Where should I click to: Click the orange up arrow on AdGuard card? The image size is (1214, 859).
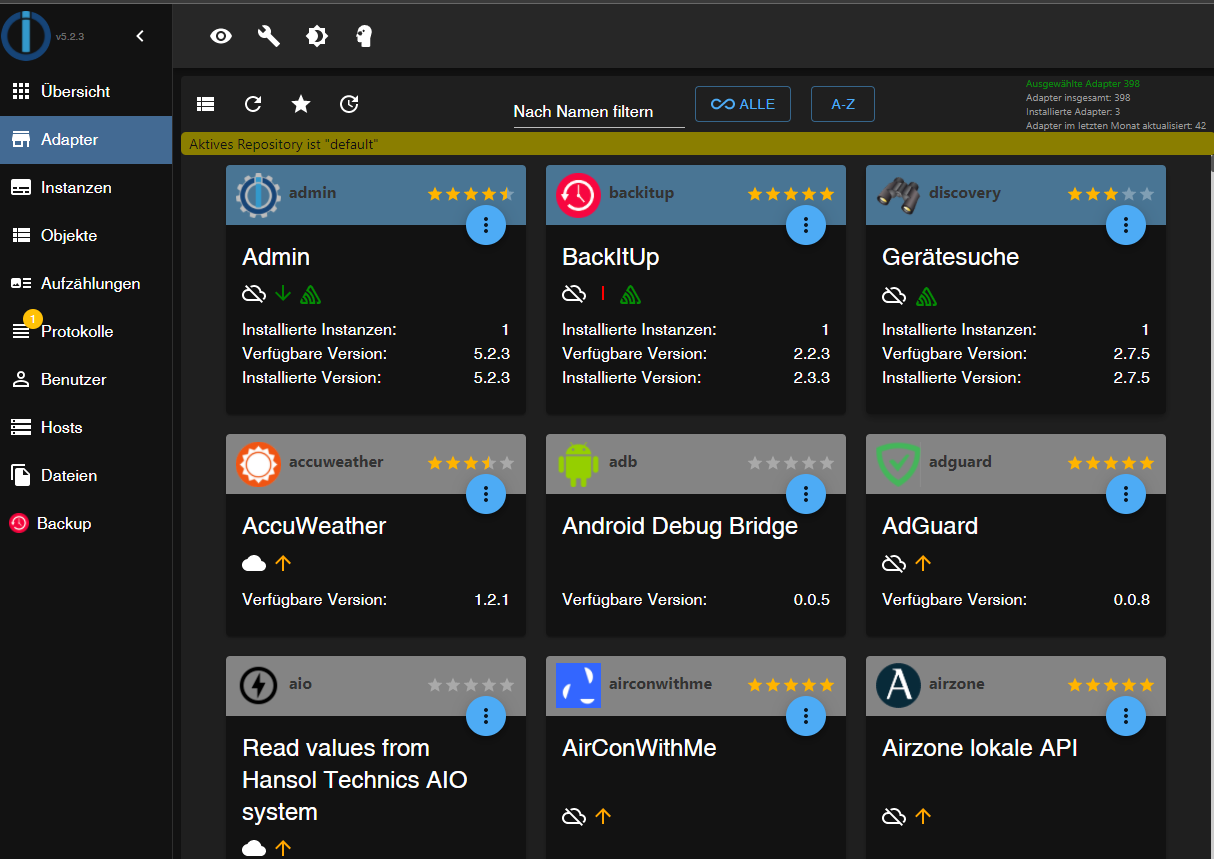(x=923, y=563)
